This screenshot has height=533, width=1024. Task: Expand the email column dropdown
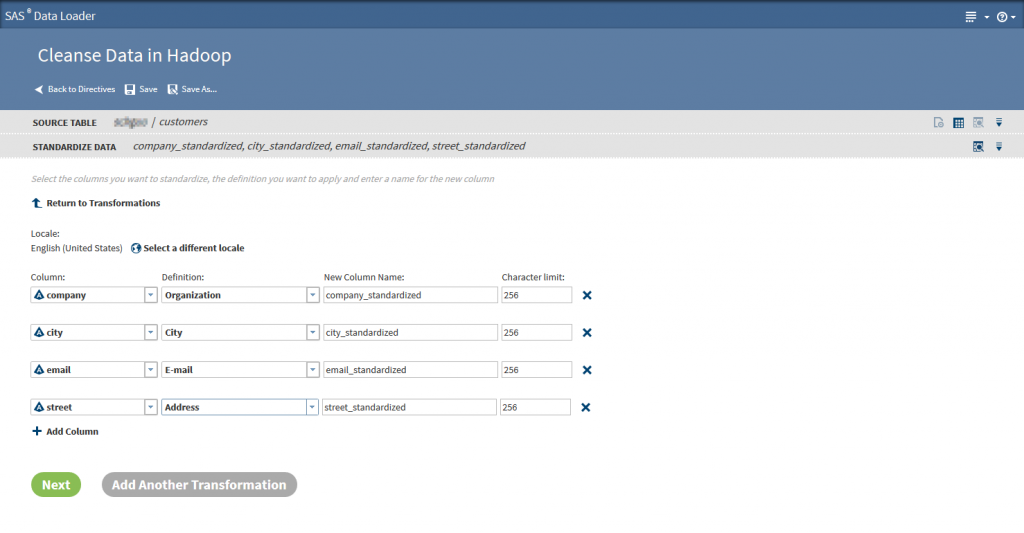(150, 370)
